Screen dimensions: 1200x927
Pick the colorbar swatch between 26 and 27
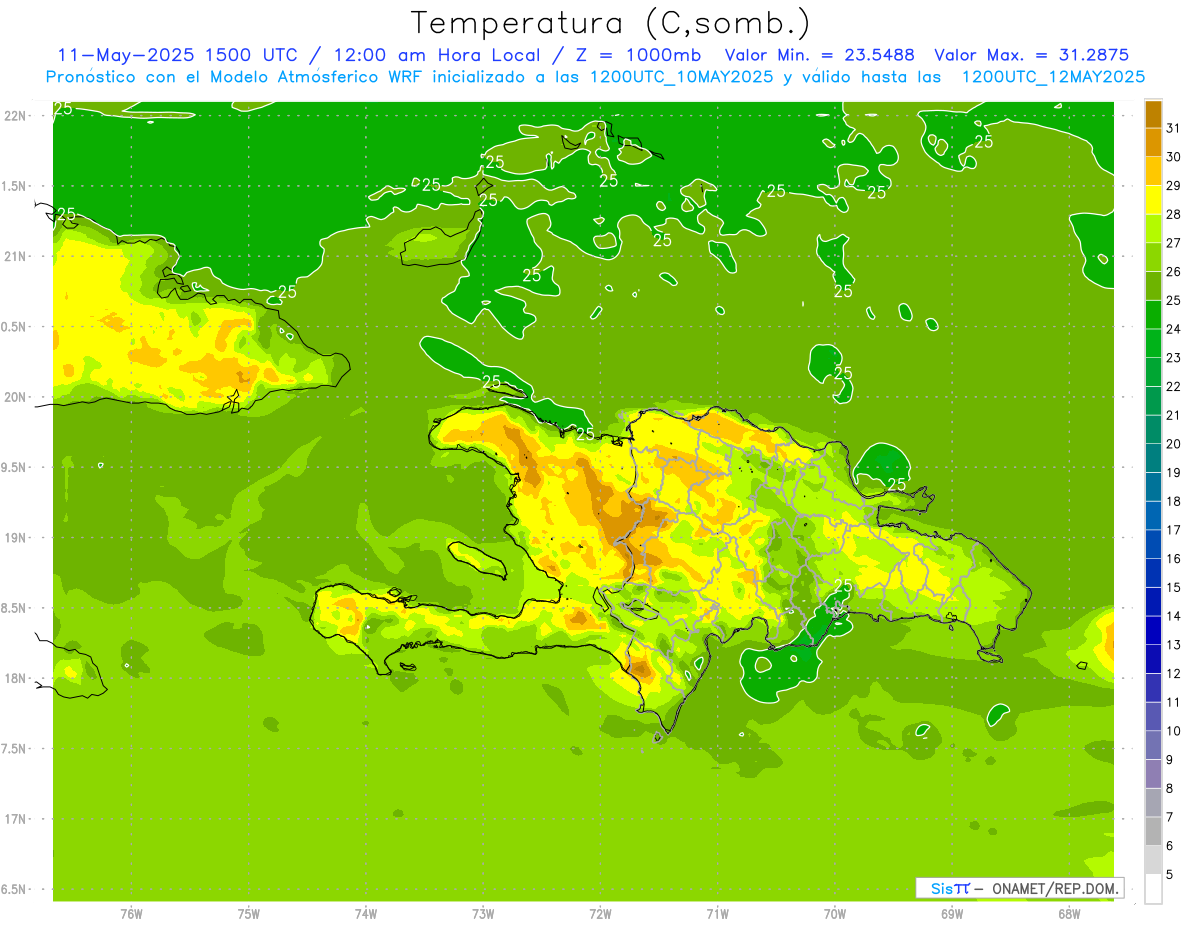[x=1153, y=257]
